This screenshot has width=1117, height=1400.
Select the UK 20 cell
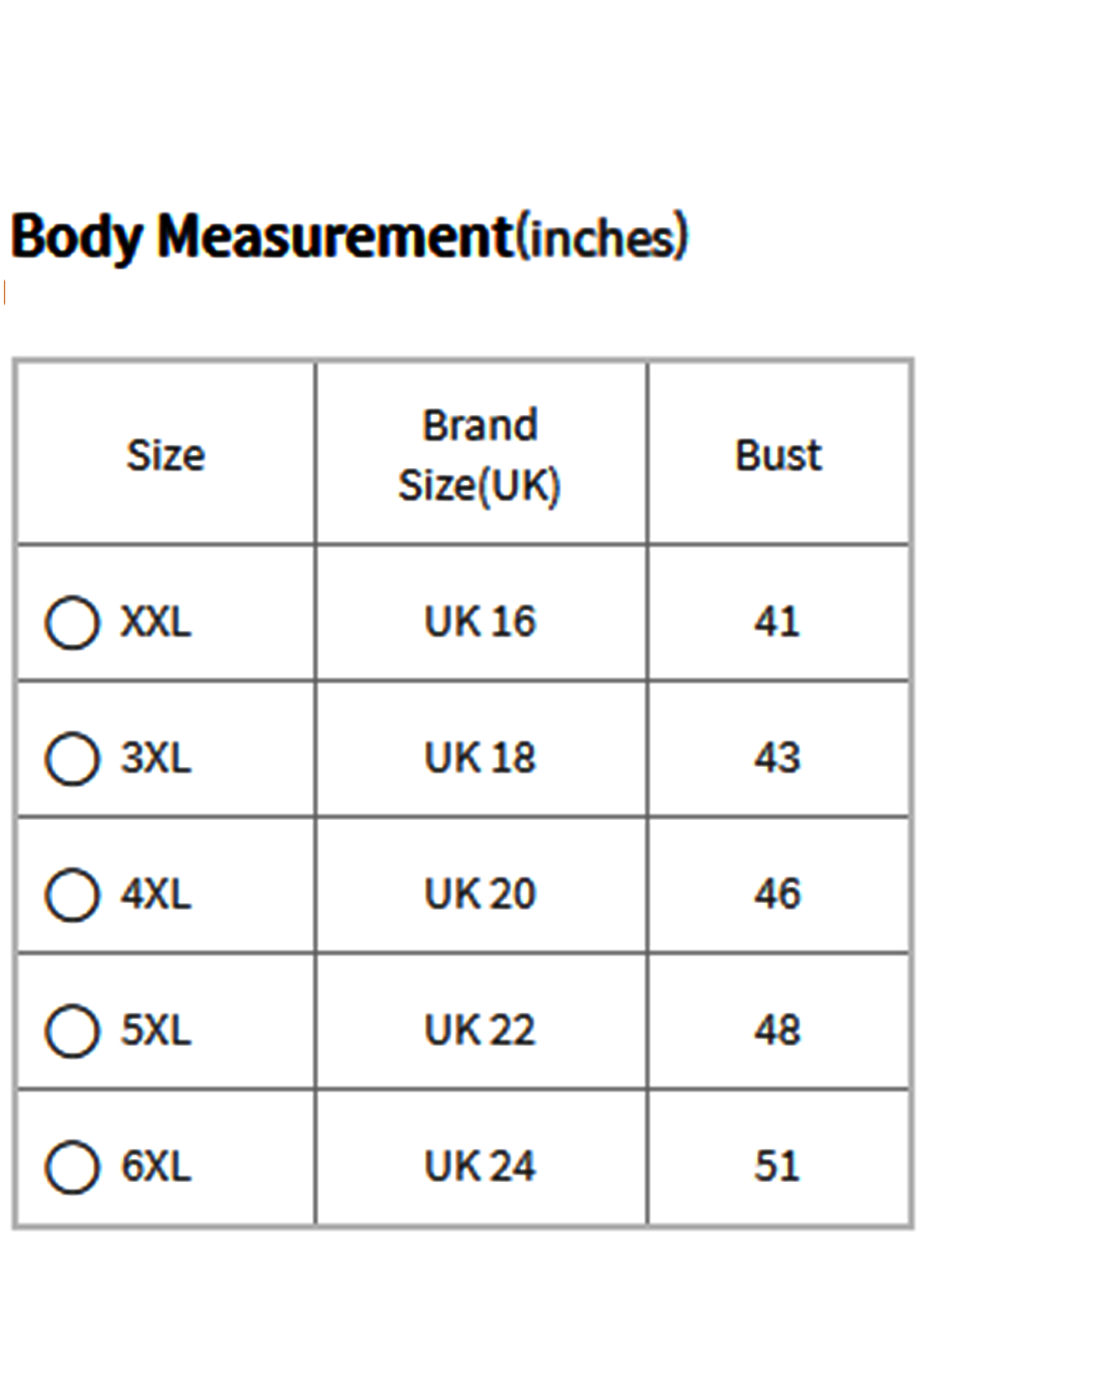pos(480,894)
